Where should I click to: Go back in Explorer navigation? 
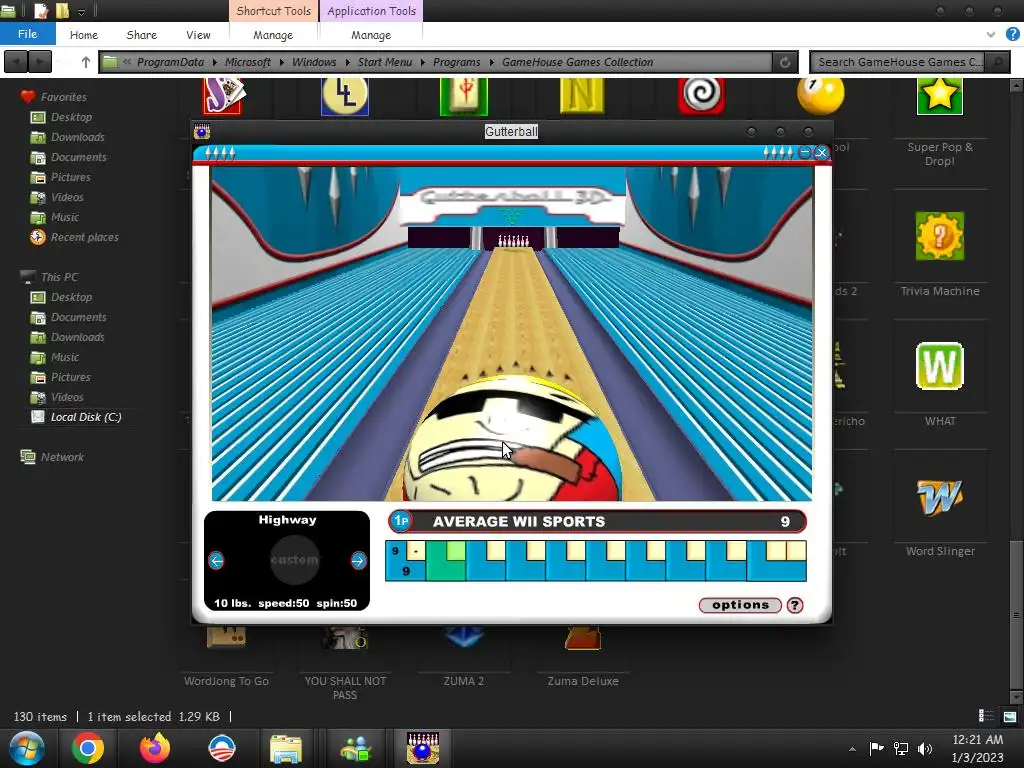pyautogui.click(x=16, y=62)
